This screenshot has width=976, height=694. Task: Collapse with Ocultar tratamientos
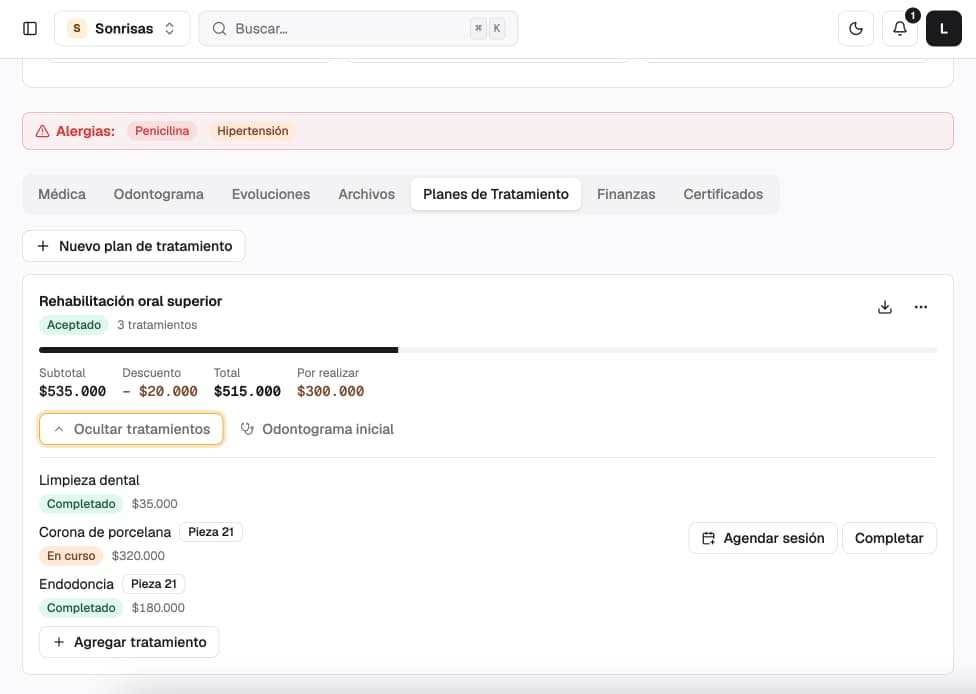pyautogui.click(x=131, y=429)
